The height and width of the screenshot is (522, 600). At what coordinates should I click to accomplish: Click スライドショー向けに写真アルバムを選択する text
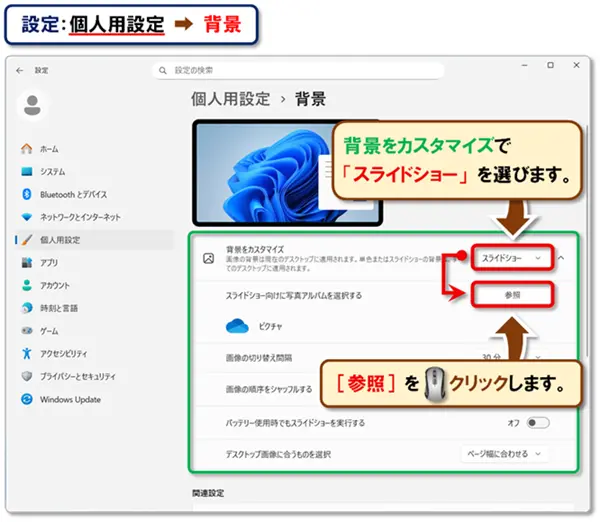point(293,295)
